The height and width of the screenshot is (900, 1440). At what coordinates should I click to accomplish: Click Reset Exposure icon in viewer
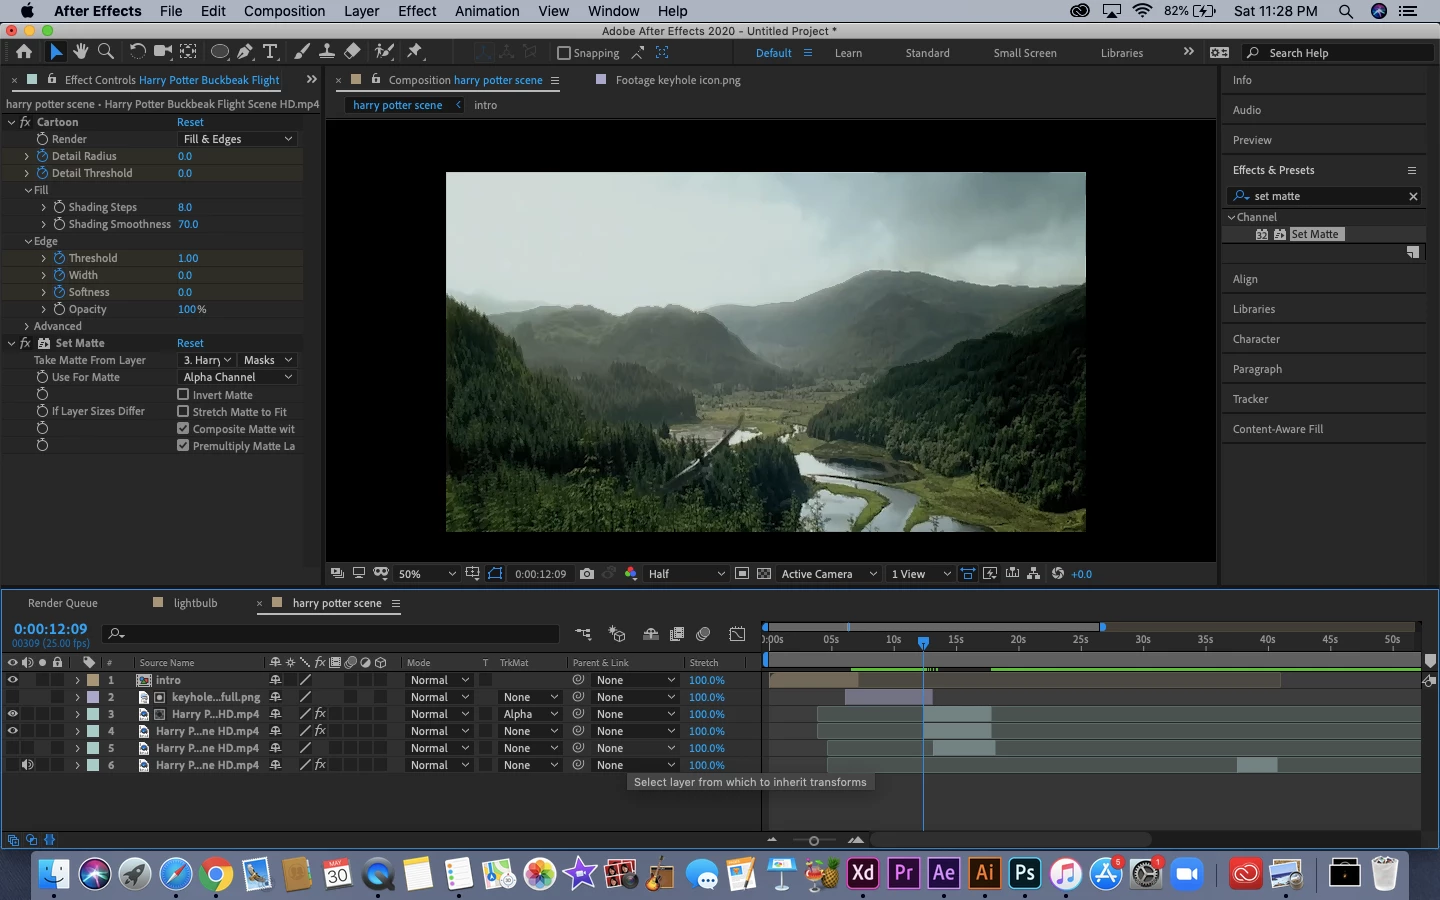[x=1058, y=574]
